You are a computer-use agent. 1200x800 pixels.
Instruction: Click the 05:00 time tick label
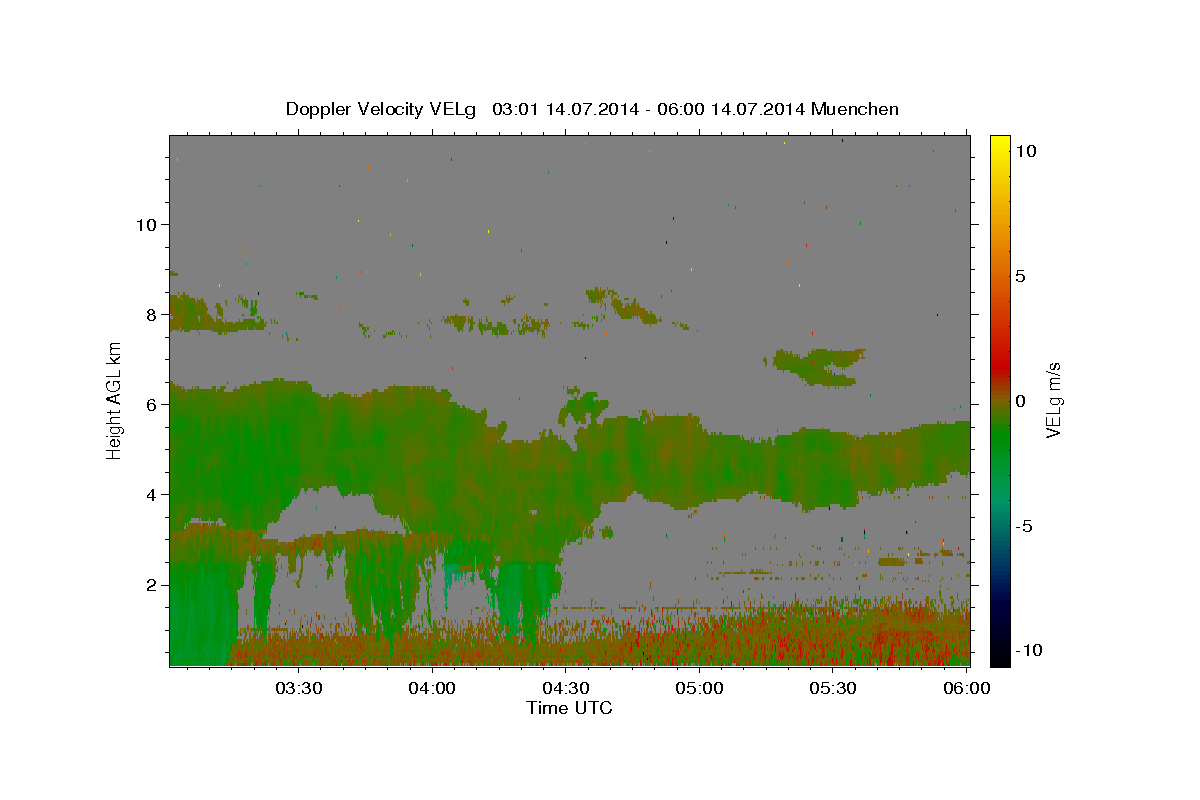[700, 688]
